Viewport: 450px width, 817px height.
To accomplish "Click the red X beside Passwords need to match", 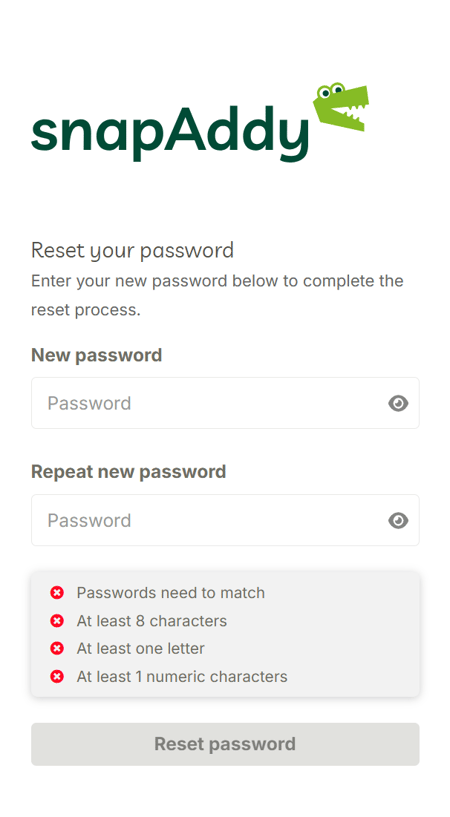I will [57, 593].
